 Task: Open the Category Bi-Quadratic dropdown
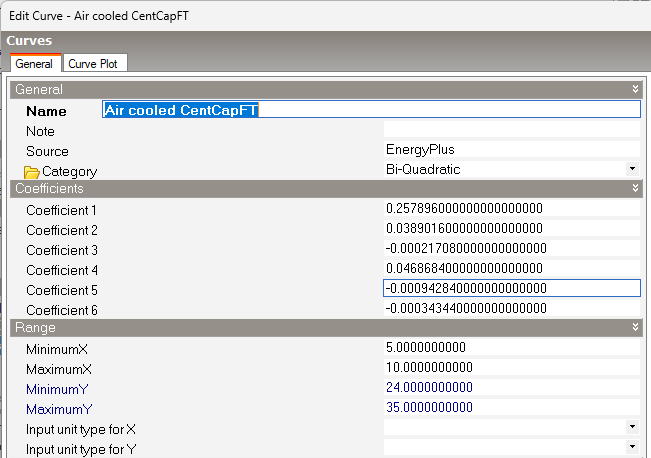tap(632, 170)
